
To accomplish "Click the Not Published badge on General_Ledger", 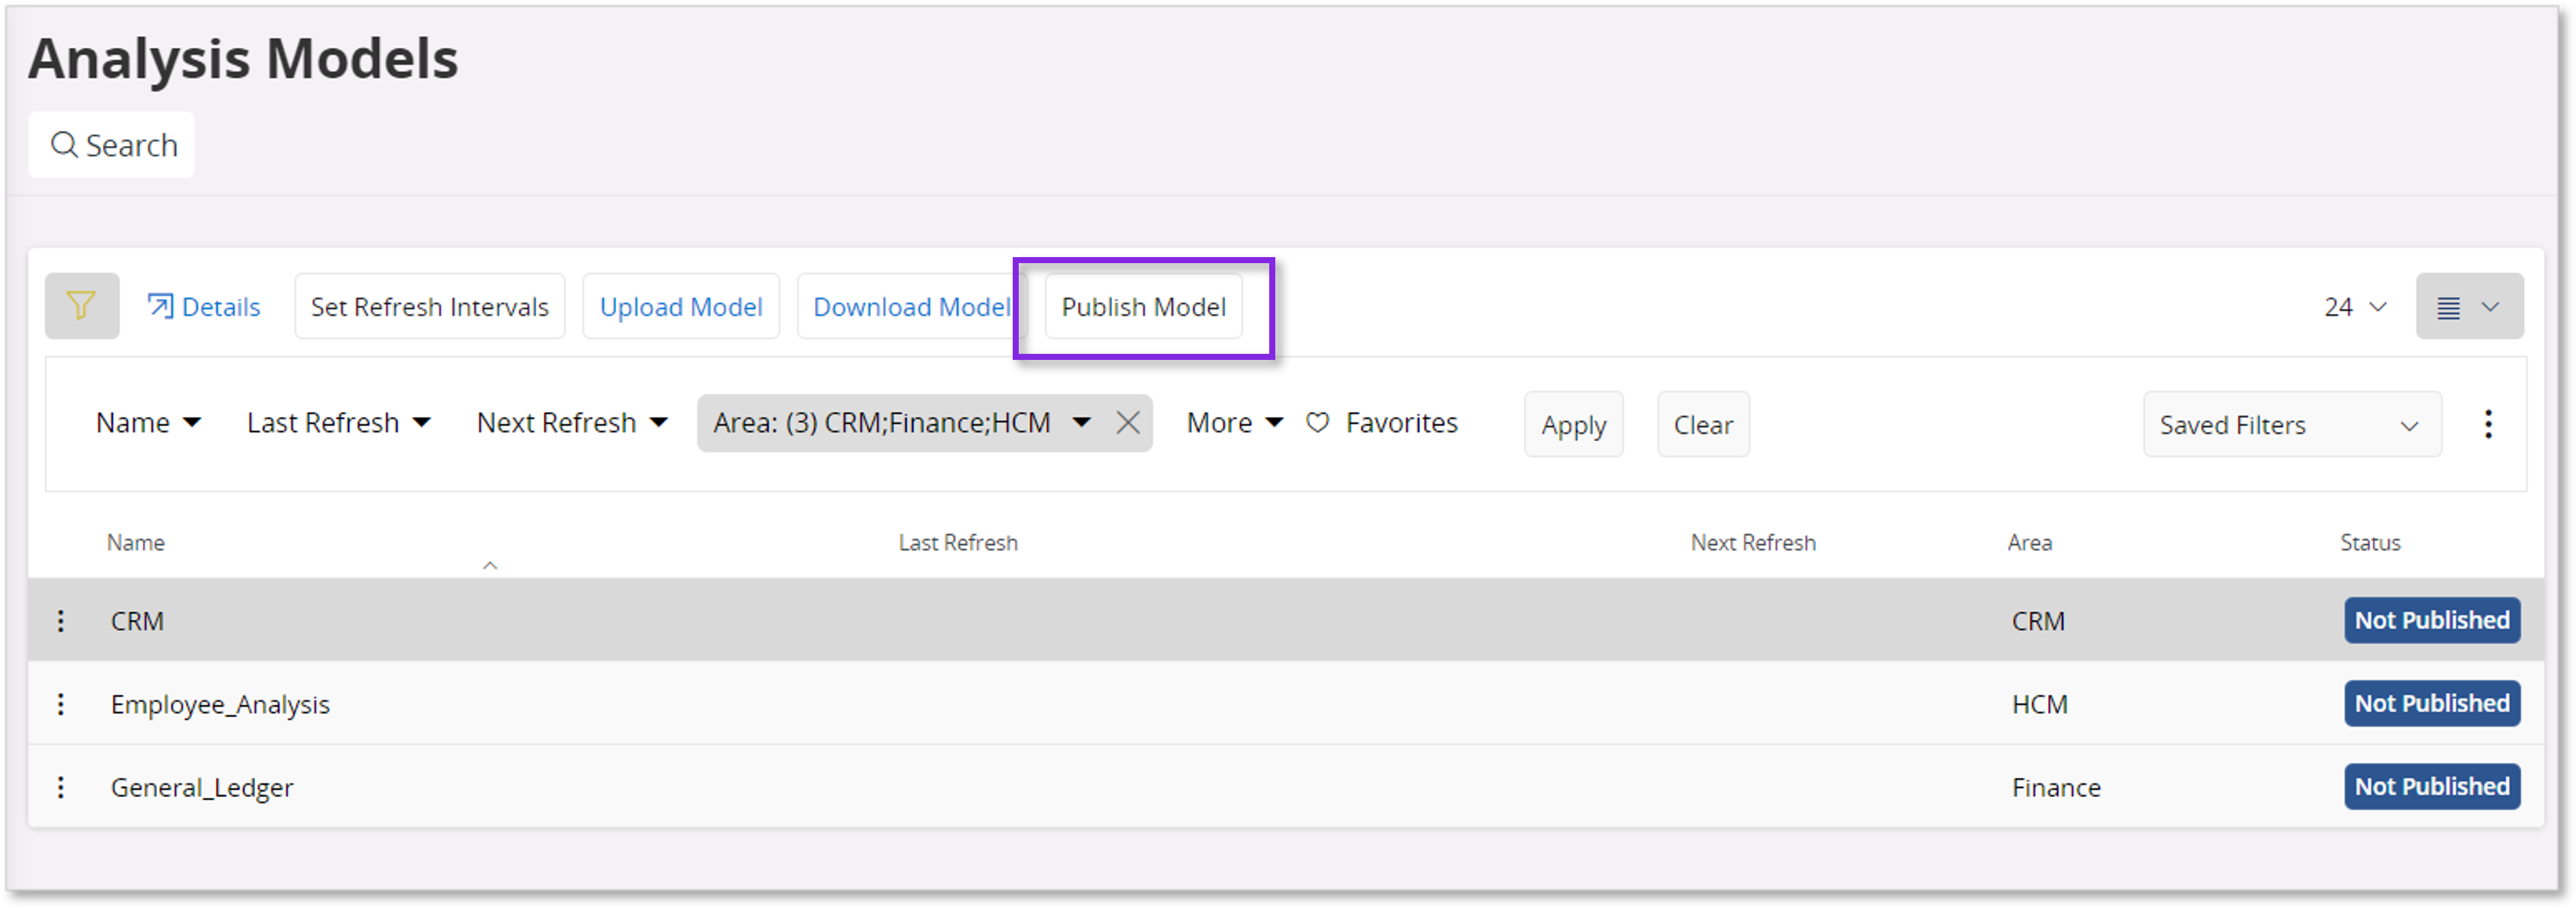I will pyautogui.click(x=2432, y=787).
